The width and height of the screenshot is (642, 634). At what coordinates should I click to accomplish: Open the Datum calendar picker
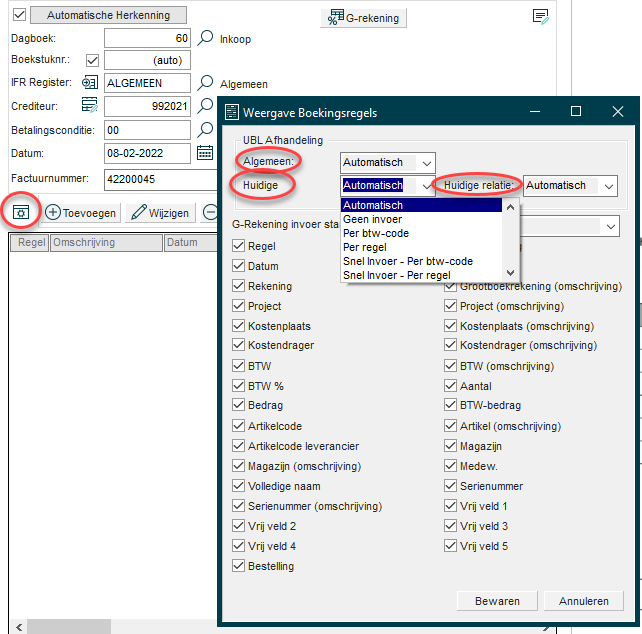pos(205,152)
